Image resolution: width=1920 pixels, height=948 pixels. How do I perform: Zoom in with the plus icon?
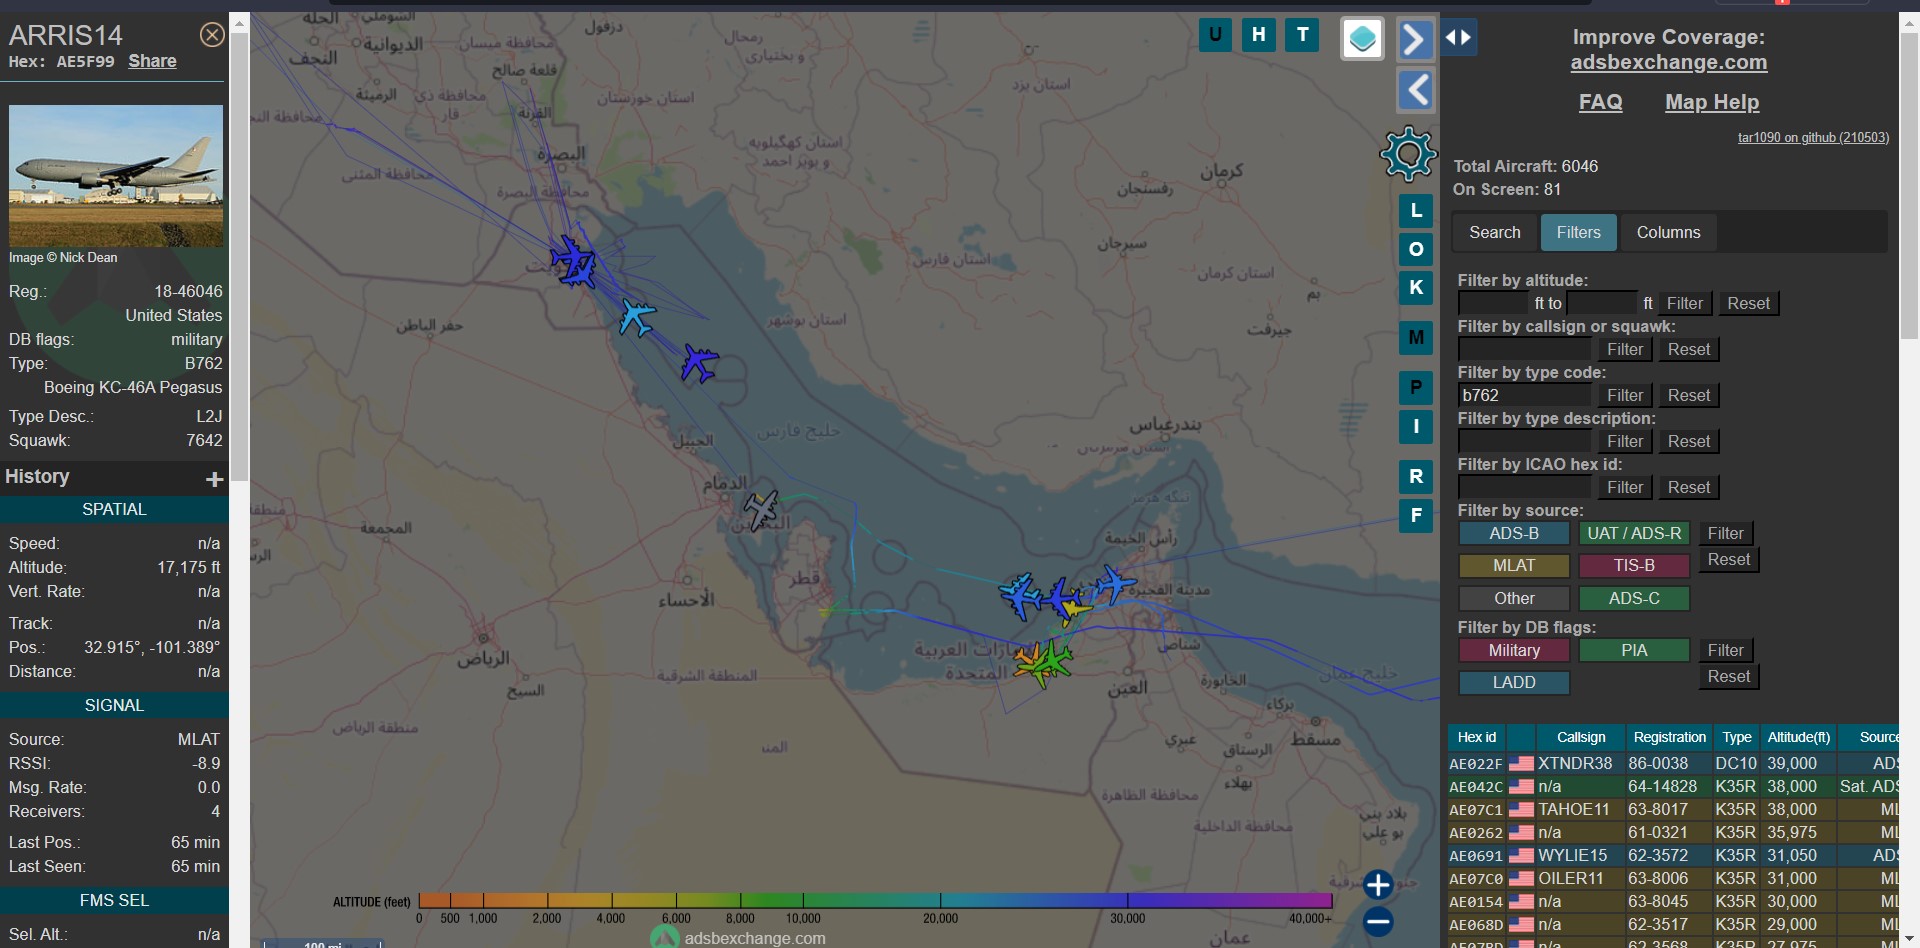(1378, 885)
